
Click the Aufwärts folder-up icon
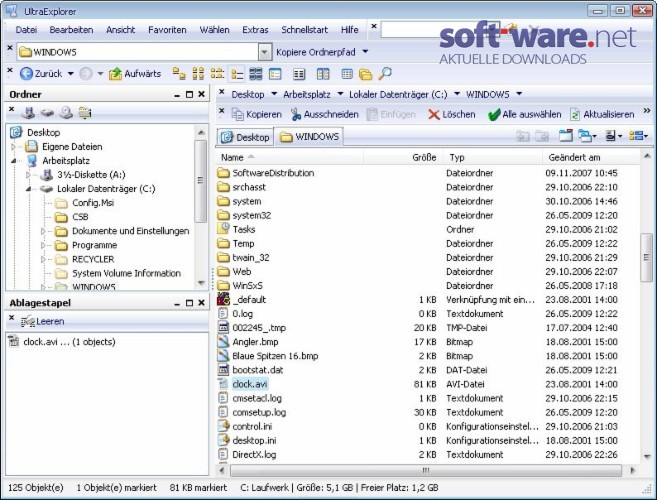pyautogui.click(x=115, y=74)
